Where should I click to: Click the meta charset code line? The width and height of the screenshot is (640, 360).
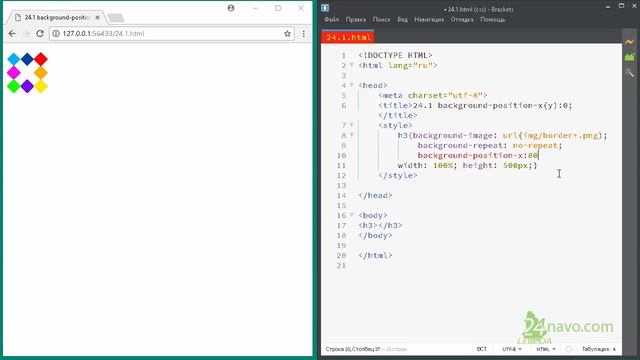432,95
